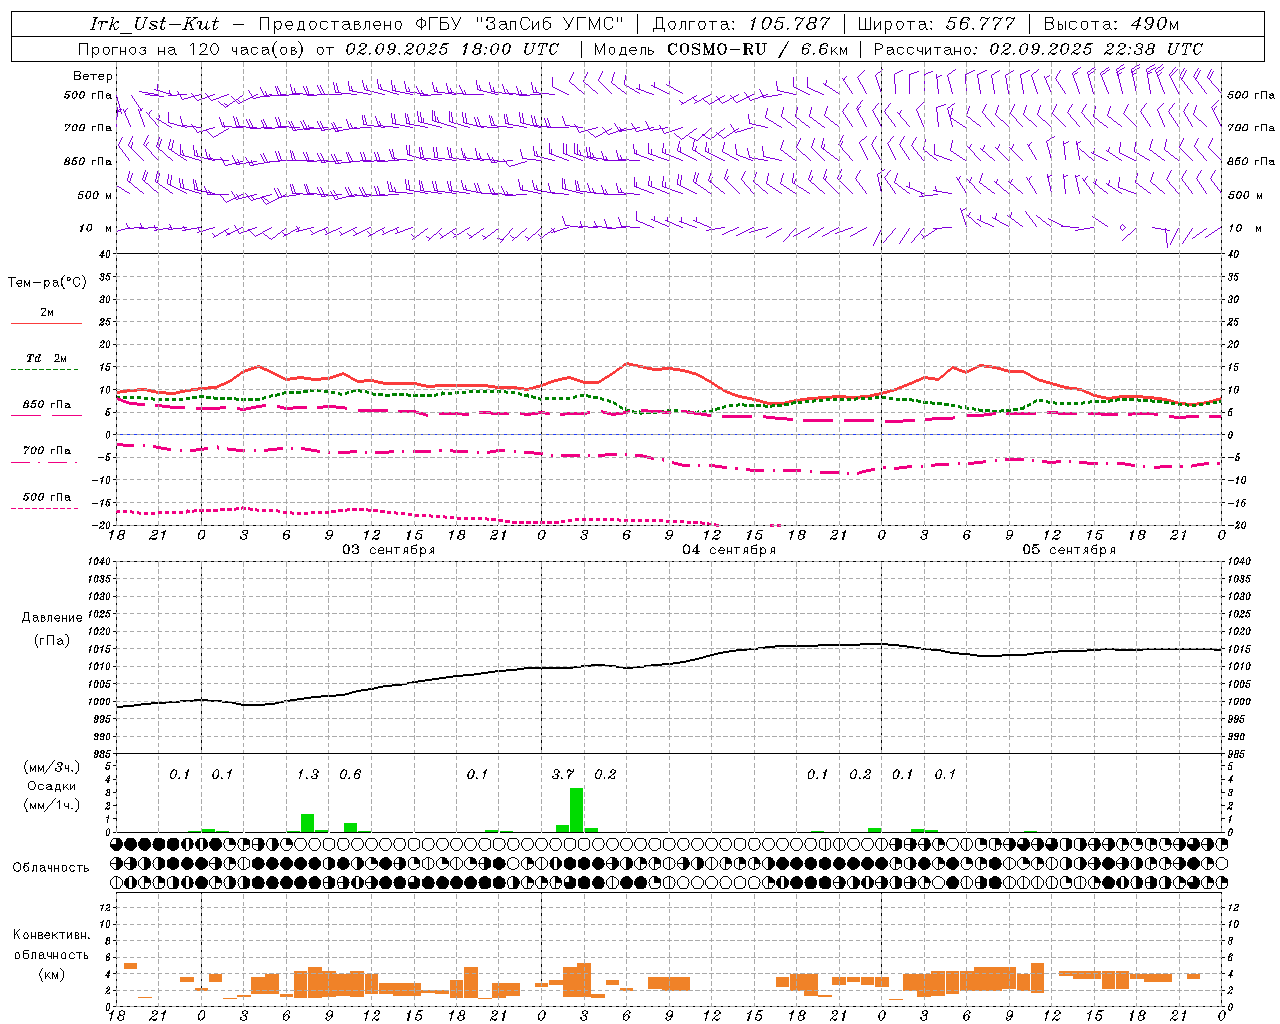The height and width of the screenshot is (1024, 1280).
Task: Click the tallest green precipitation bar
Action: [x=576, y=810]
